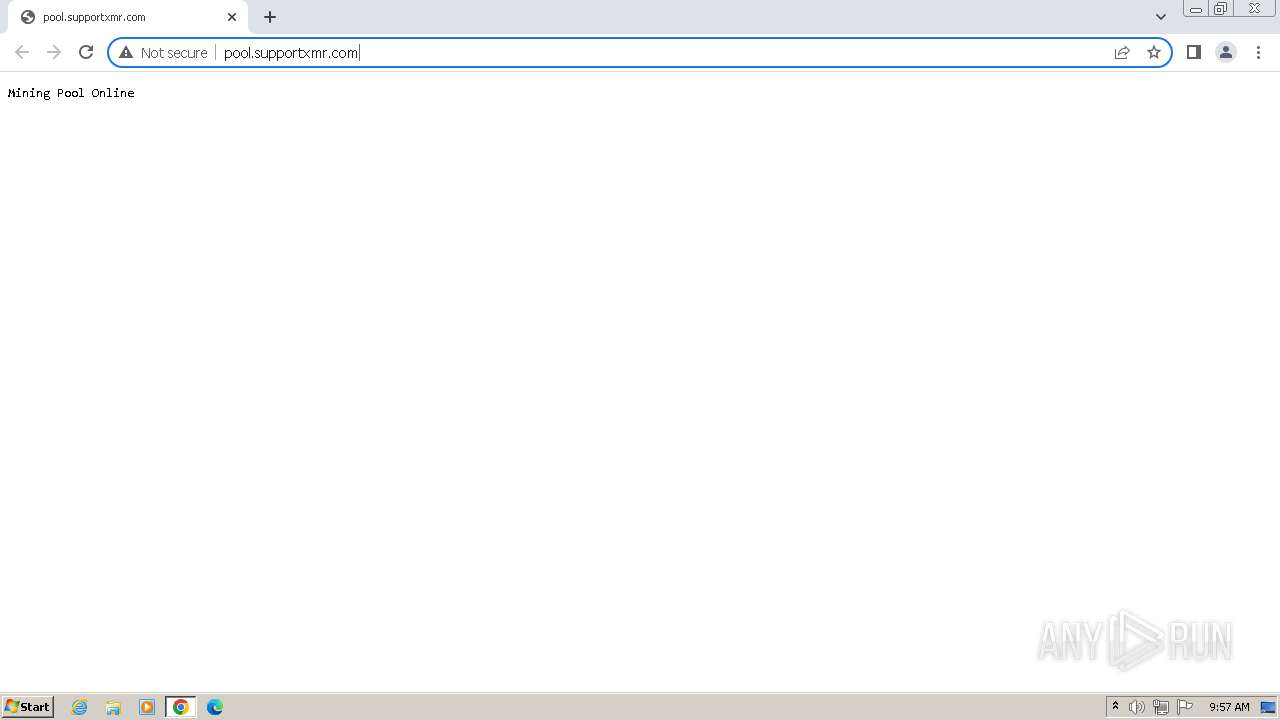Image resolution: width=1280 pixels, height=720 pixels.
Task: Open the Chrome three-dot menu
Action: 1258,52
